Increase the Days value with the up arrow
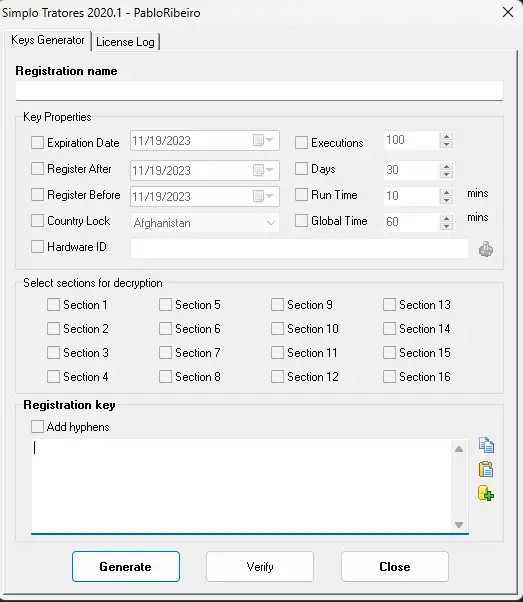 (x=446, y=166)
